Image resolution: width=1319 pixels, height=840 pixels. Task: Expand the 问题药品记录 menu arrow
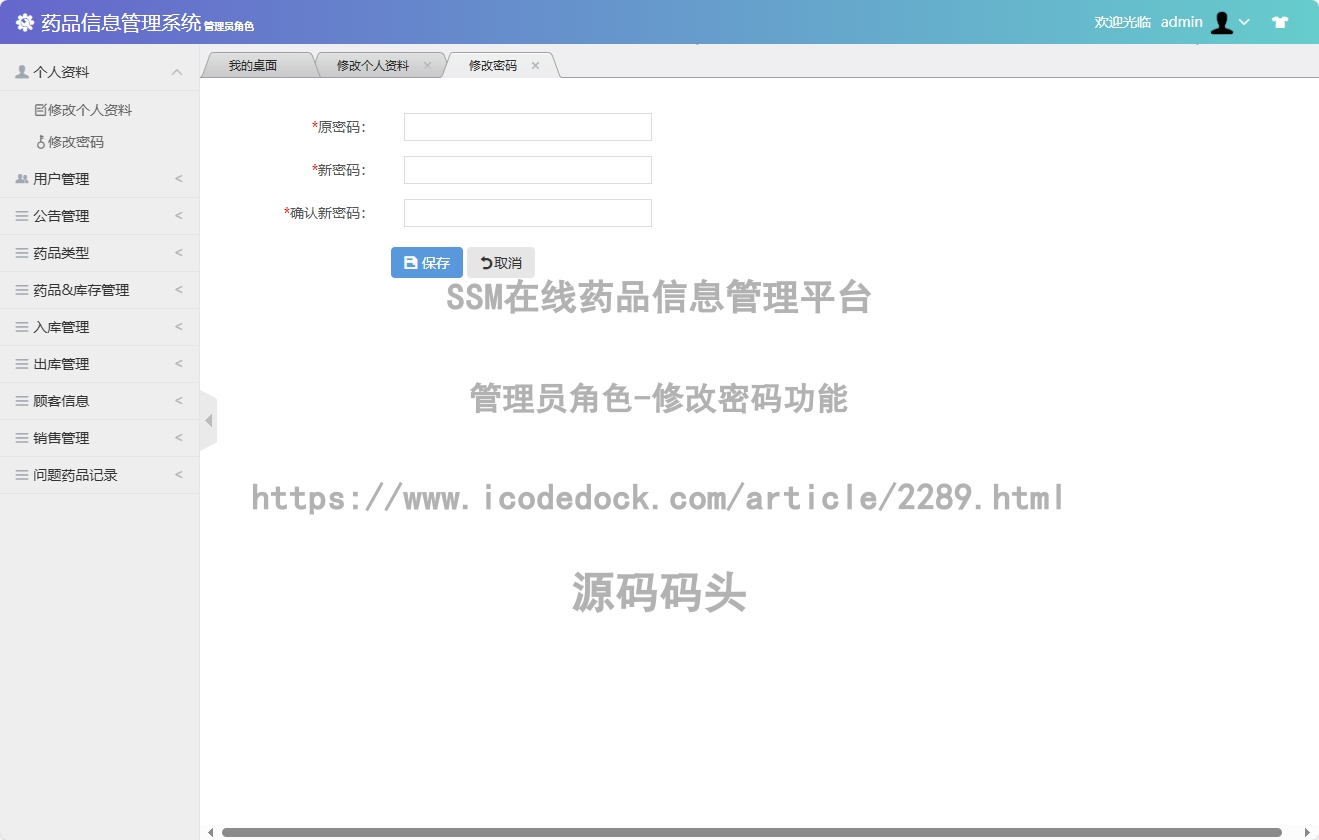[x=178, y=475]
